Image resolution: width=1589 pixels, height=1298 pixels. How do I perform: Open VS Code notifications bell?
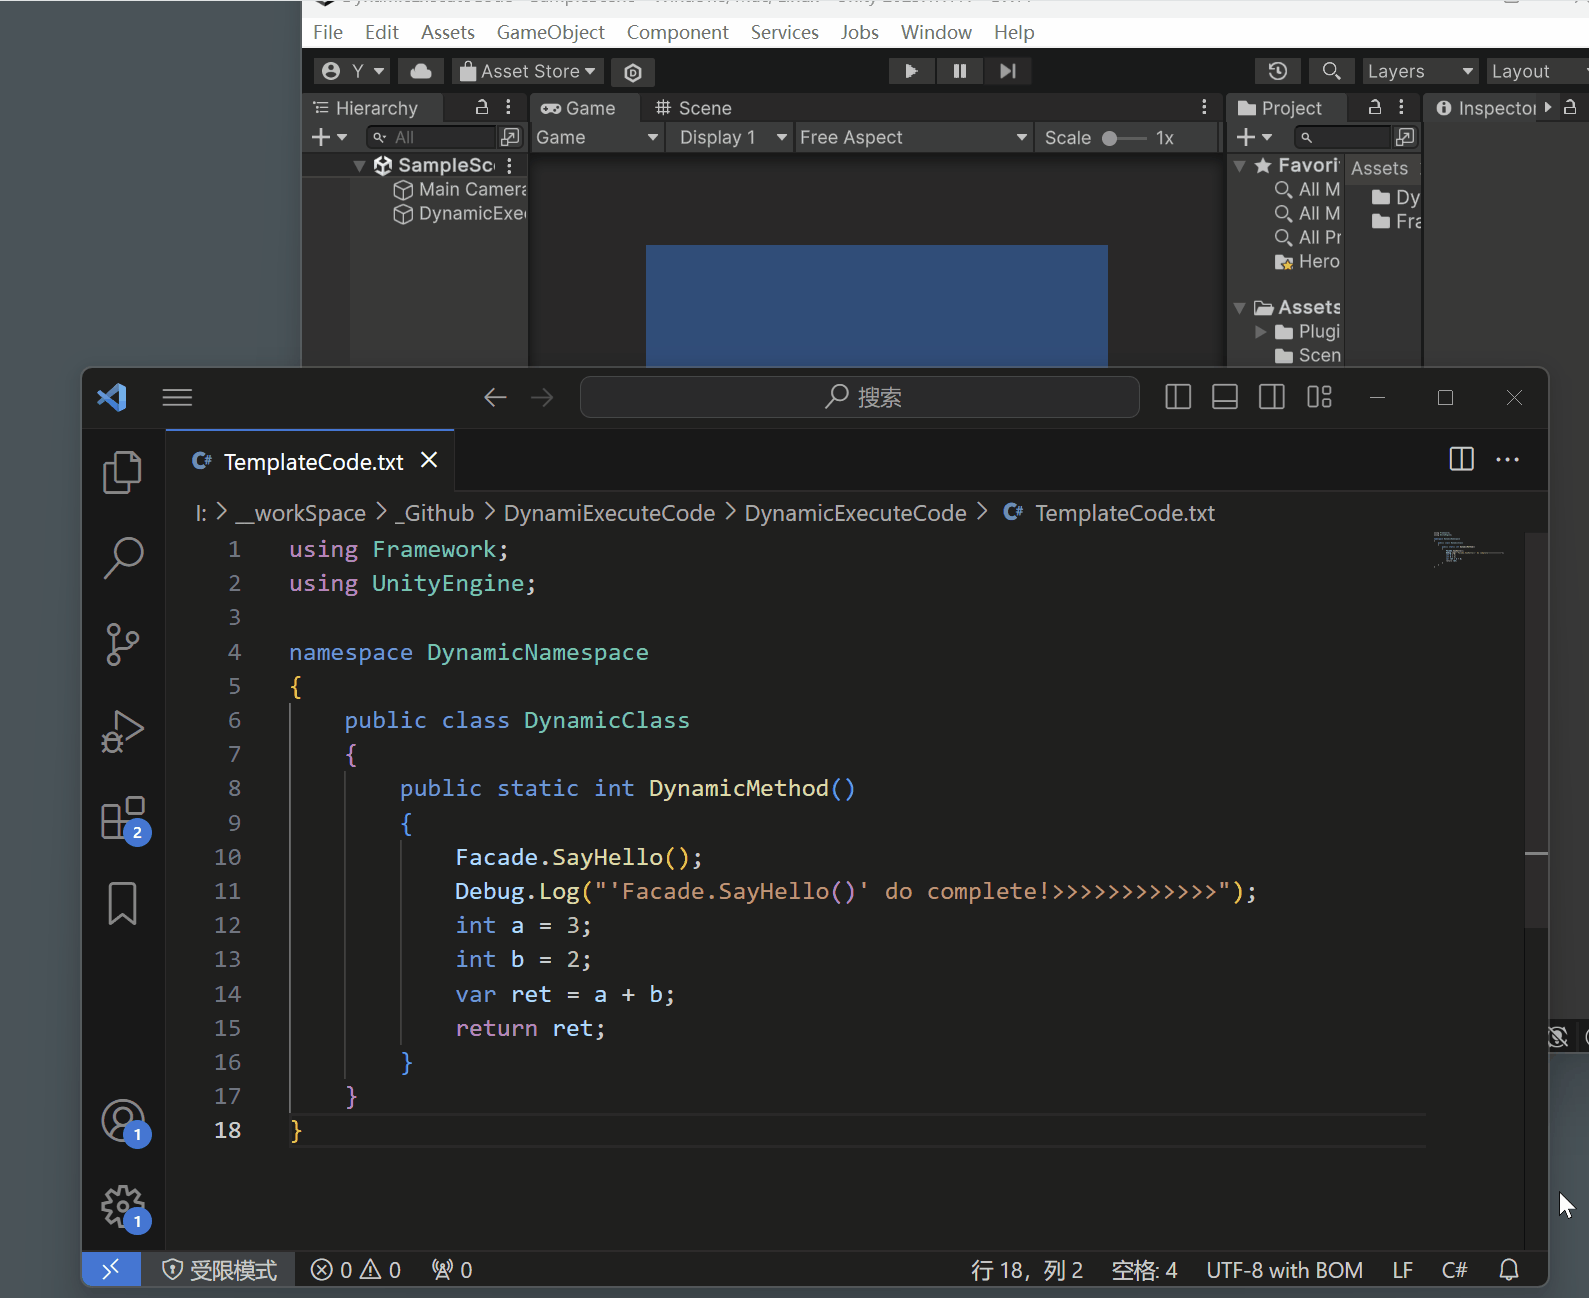pos(1509,1270)
